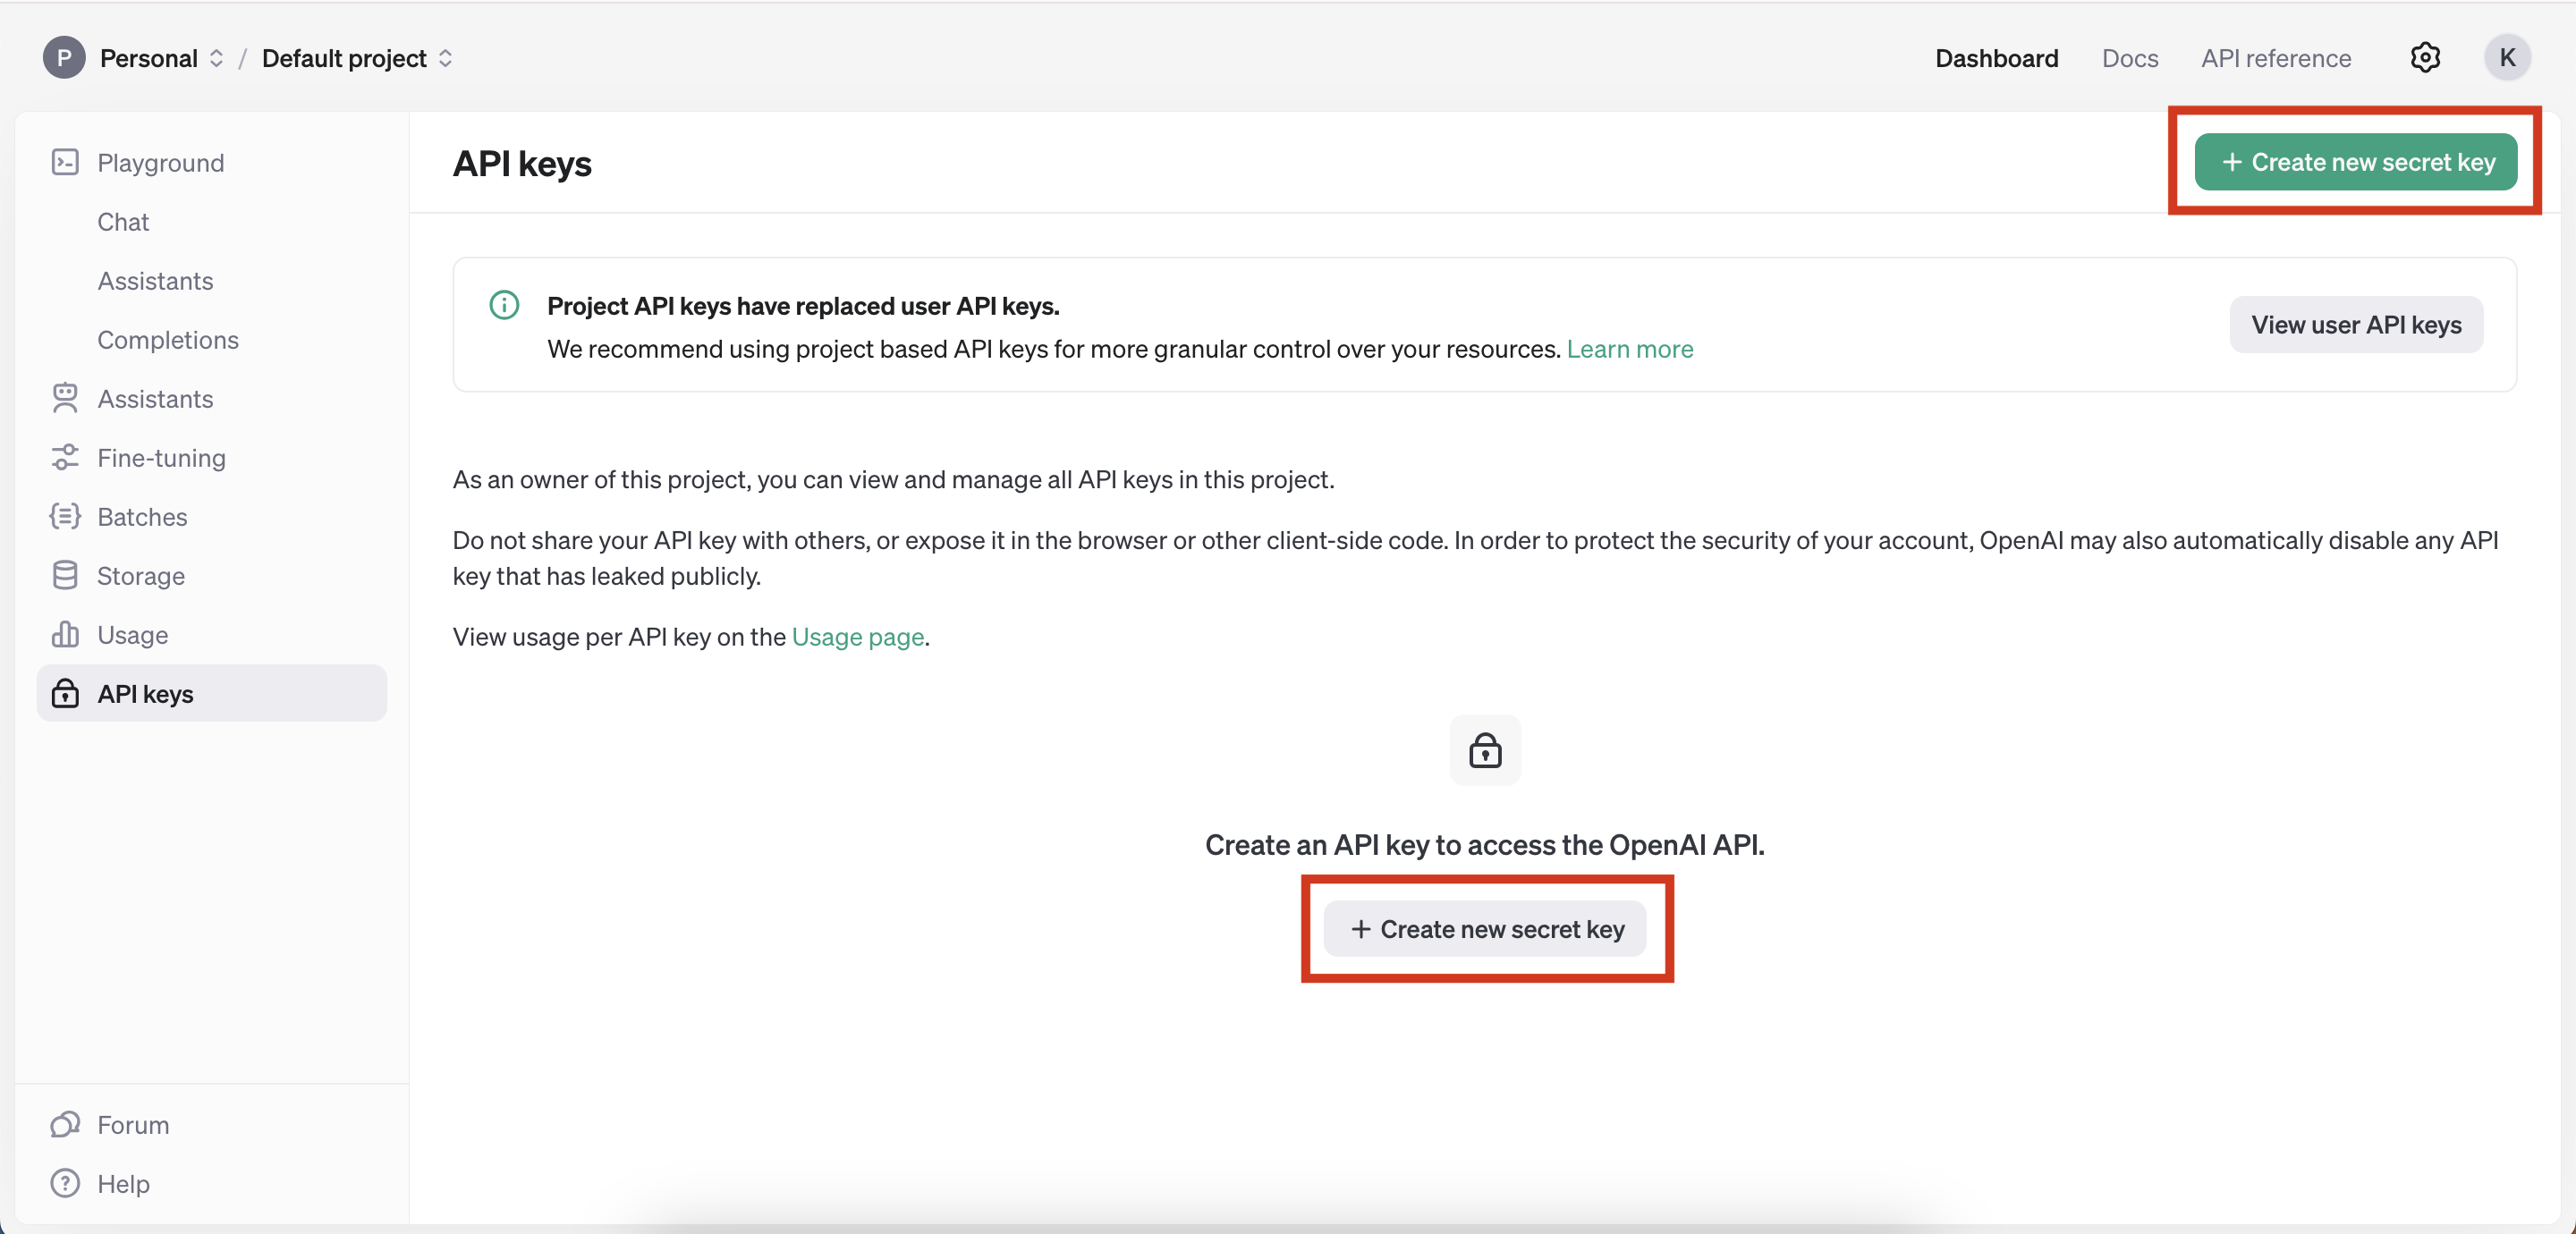Select Completions under Playground
This screenshot has height=1234, width=2576.
click(167, 339)
